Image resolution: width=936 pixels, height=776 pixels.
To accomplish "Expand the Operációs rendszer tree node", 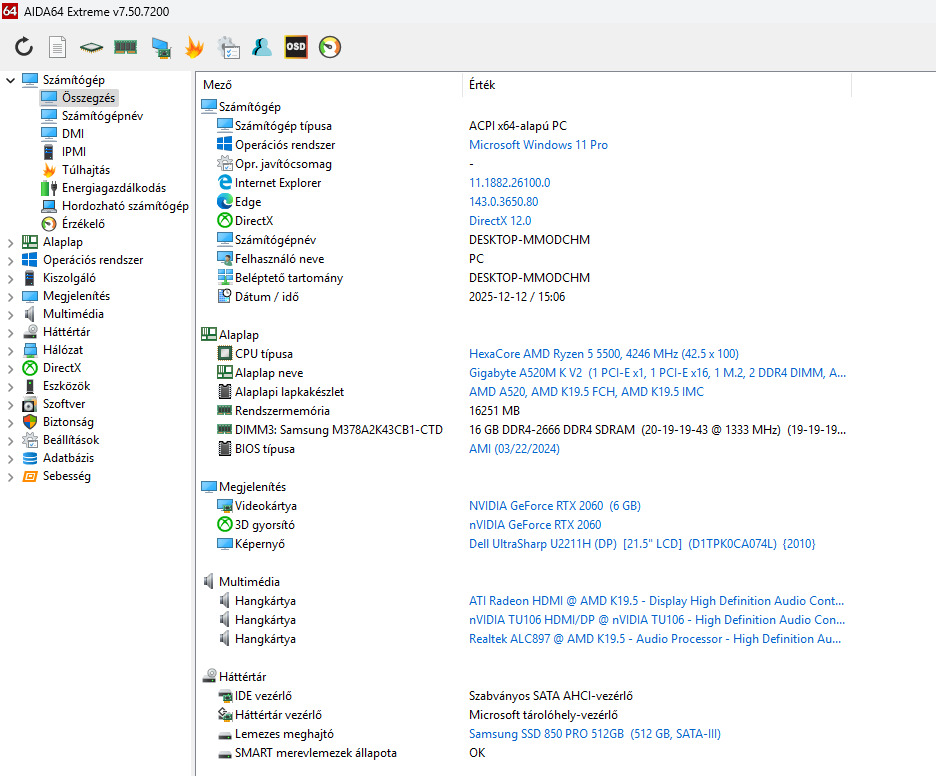I will coord(10,260).
